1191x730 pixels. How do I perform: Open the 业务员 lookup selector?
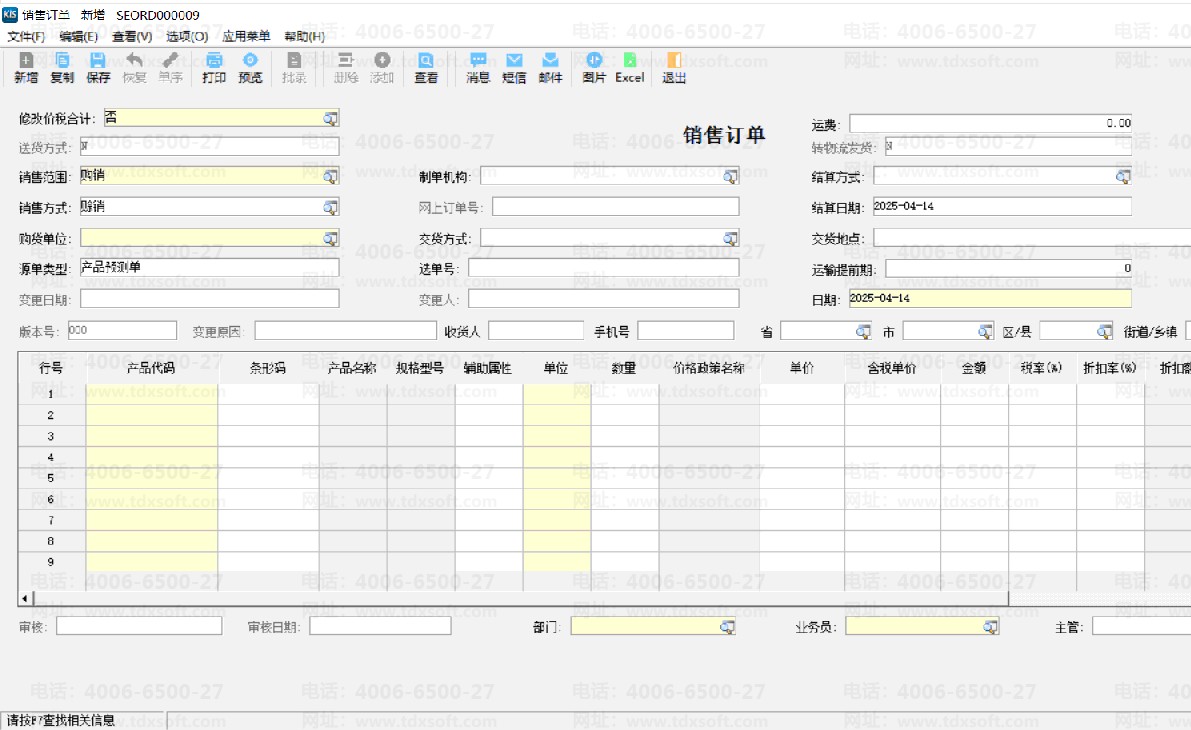point(989,626)
